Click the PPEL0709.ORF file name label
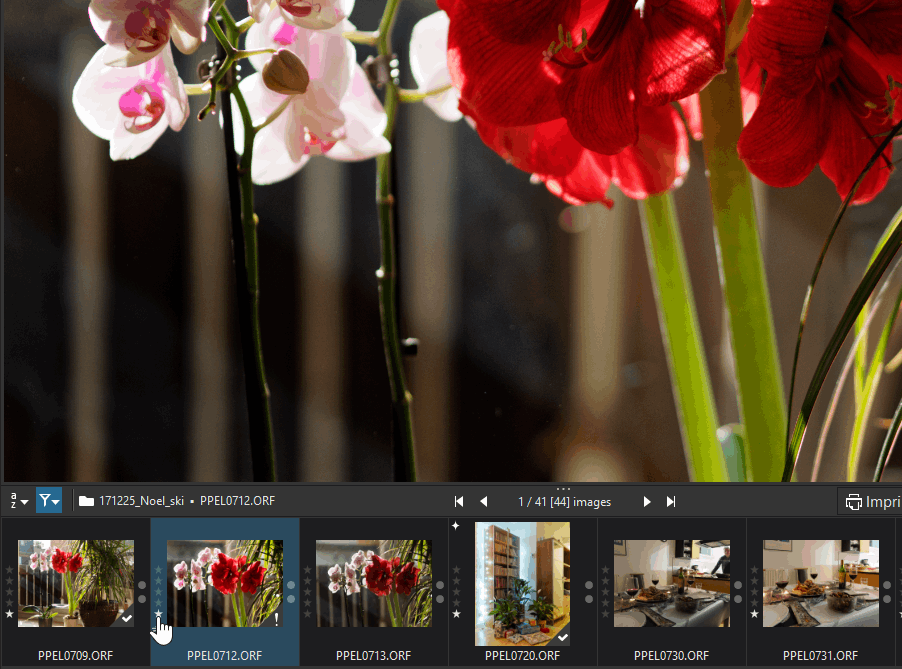This screenshot has height=669, width=902. [75, 656]
